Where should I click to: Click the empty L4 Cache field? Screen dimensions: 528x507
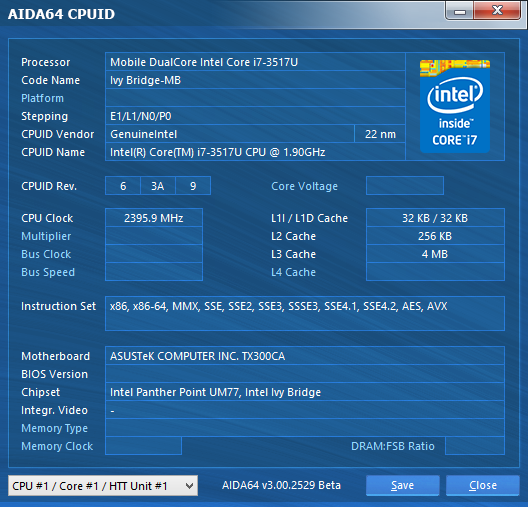point(435,272)
